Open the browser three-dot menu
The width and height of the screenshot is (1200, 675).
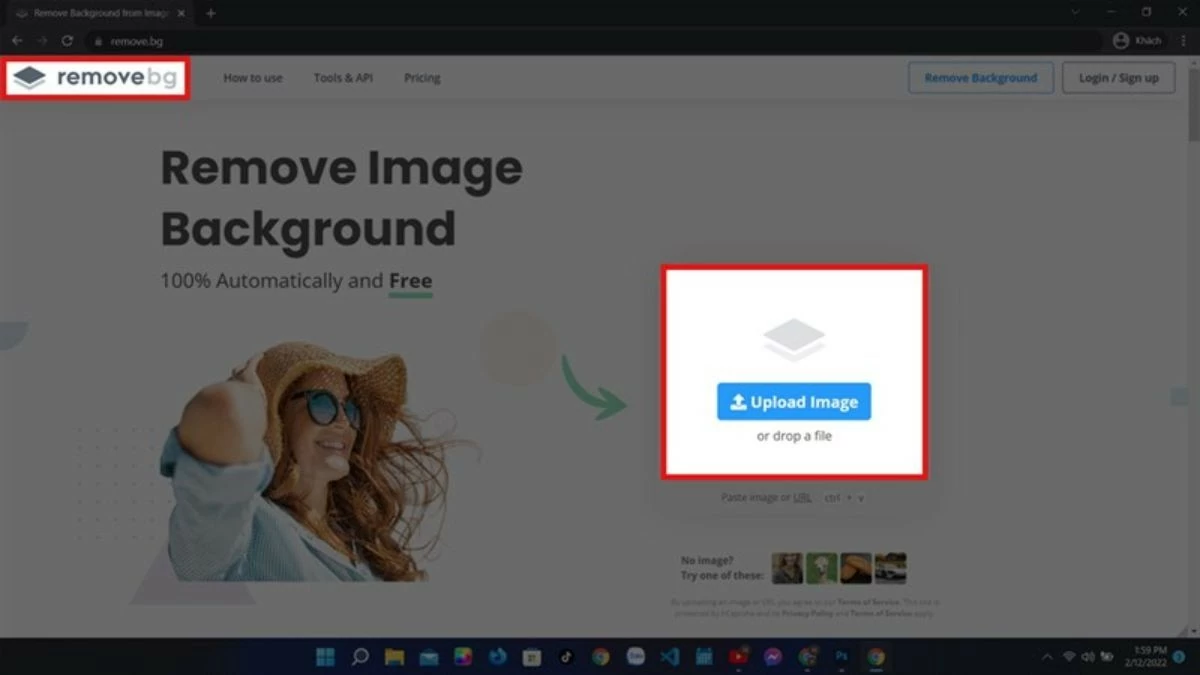coord(1184,40)
